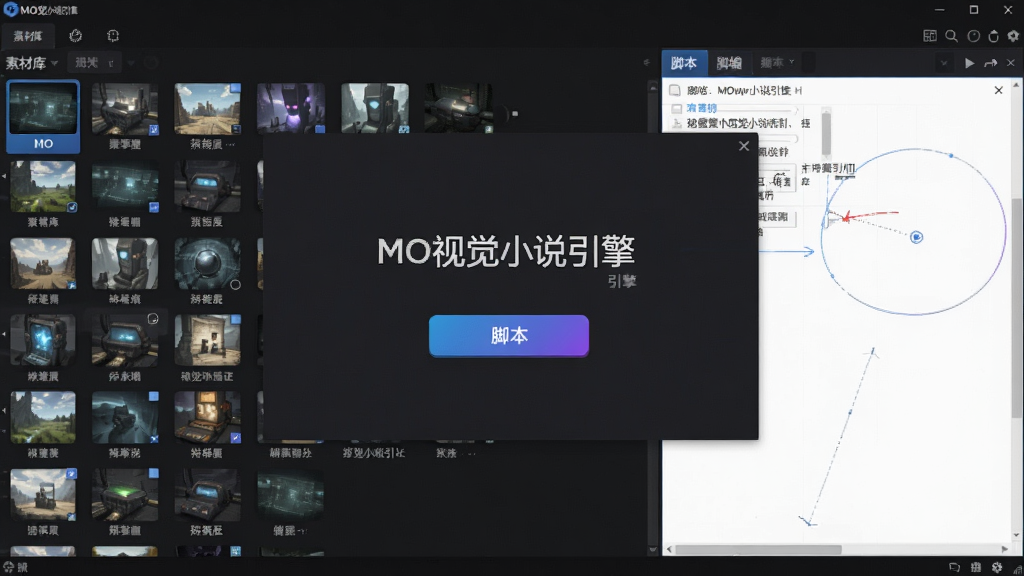This screenshot has height=576, width=1024.
Task: Click the blue badge on desert road thumbnail
Action: tap(235, 88)
